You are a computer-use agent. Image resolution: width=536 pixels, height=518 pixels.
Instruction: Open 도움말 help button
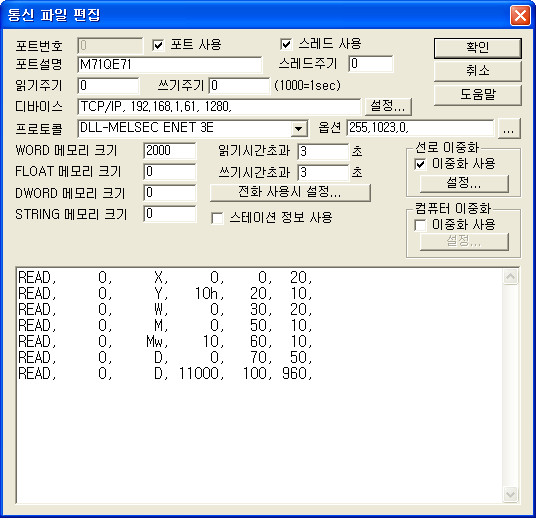(478, 95)
